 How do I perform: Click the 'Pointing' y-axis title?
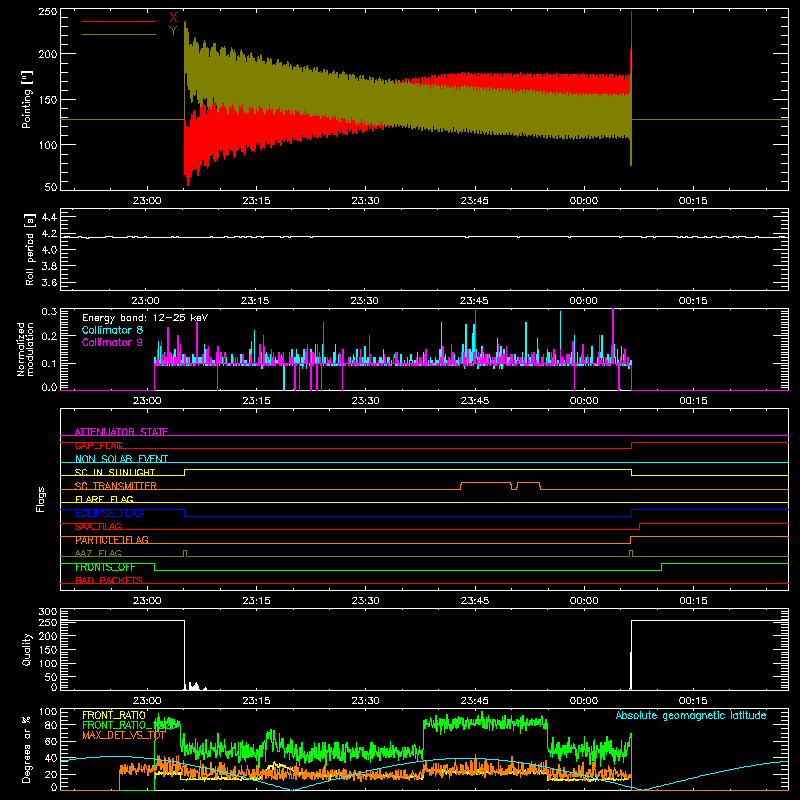coord(27,99)
